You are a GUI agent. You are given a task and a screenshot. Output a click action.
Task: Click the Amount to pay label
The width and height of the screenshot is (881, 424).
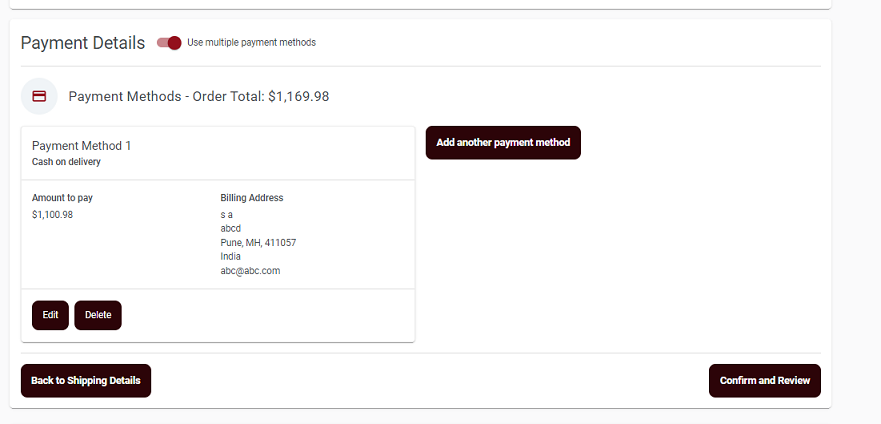(62, 198)
